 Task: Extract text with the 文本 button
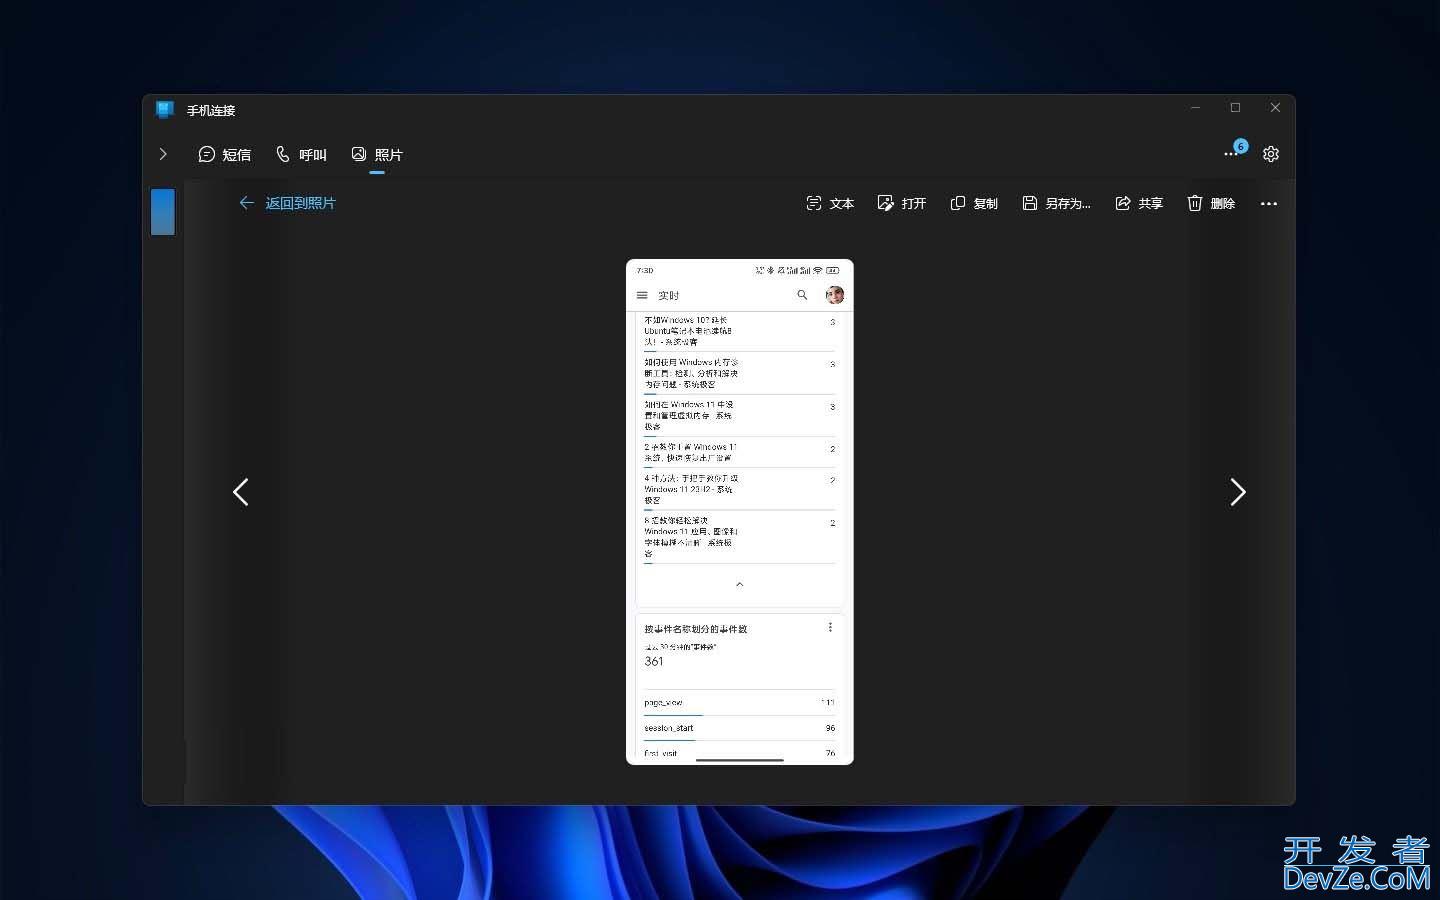[x=830, y=203]
